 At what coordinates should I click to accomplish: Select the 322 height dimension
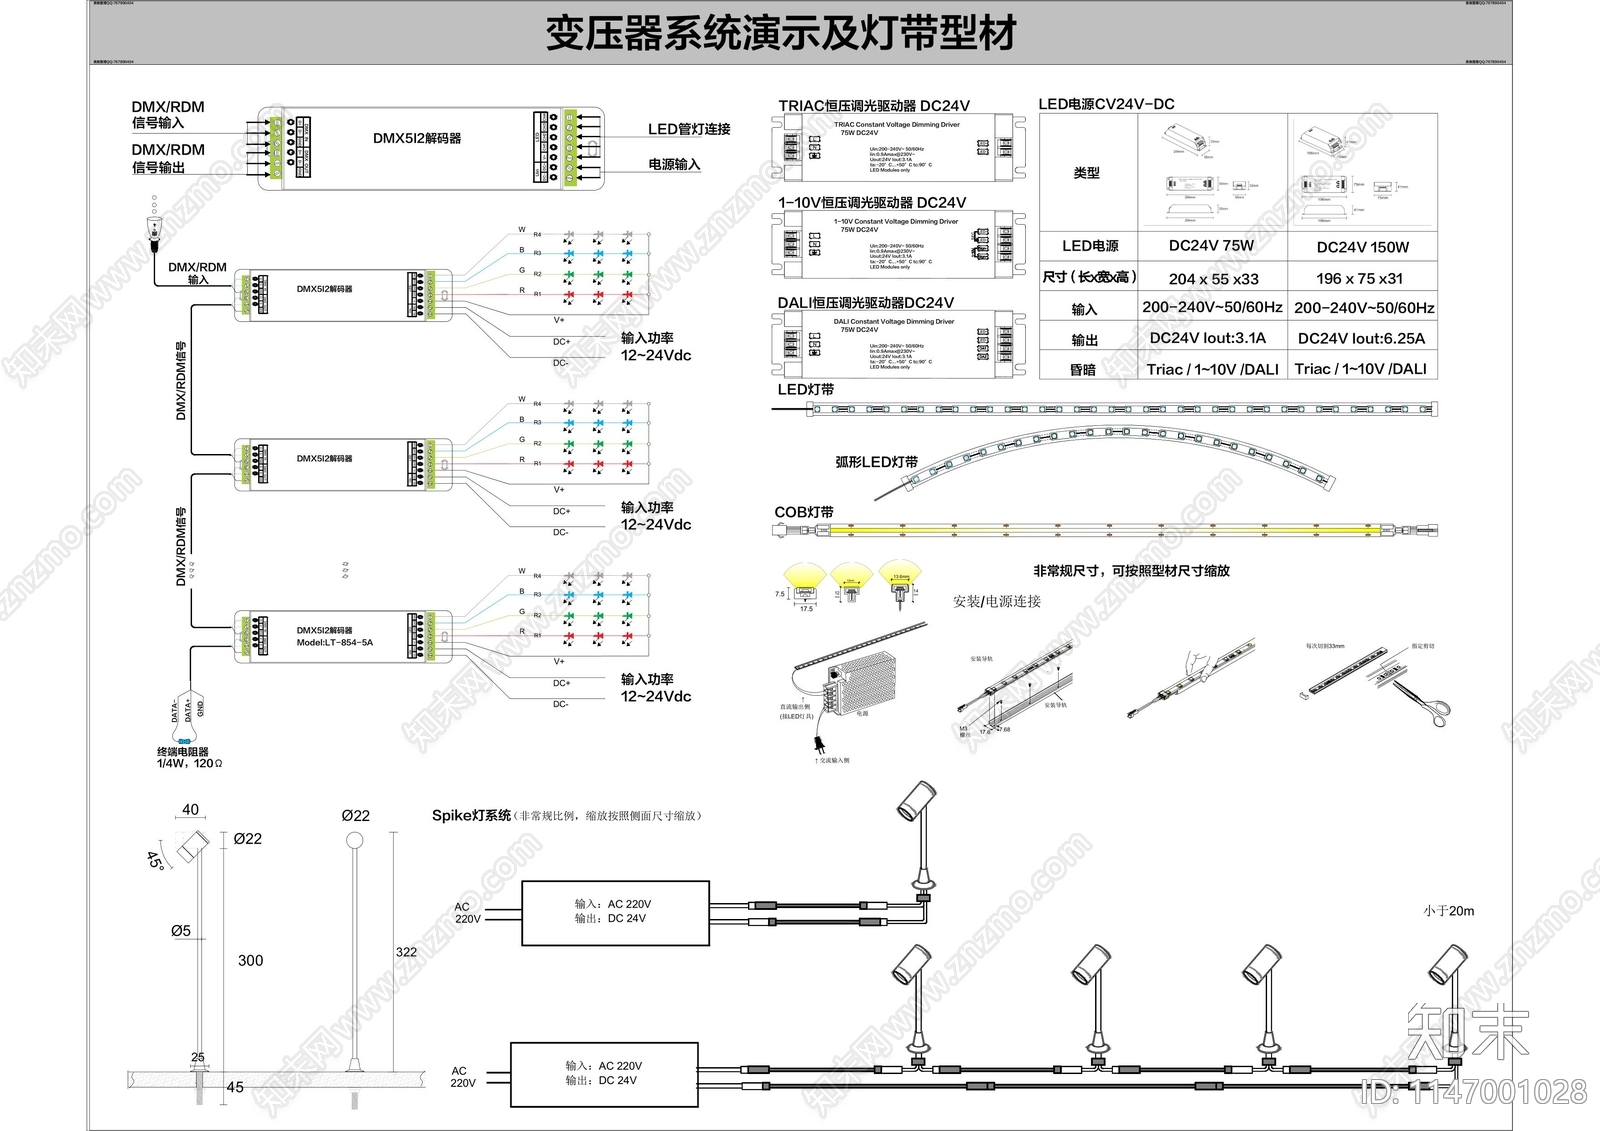406,952
